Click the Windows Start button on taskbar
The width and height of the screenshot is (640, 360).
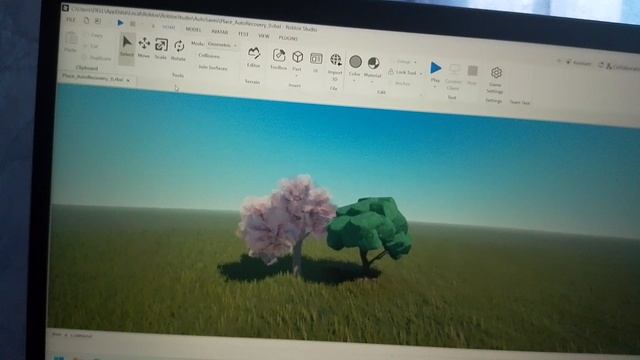(59, 358)
